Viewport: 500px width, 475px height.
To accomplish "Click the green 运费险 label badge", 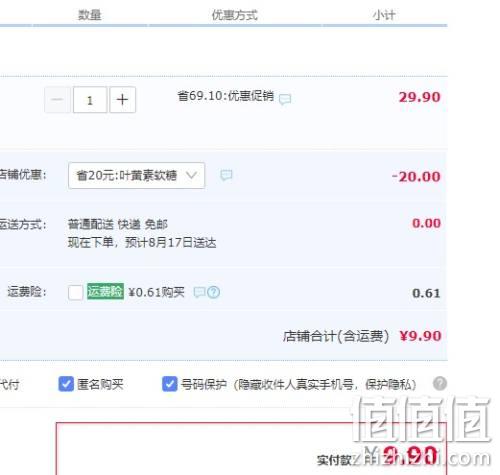I will tap(105, 291).
